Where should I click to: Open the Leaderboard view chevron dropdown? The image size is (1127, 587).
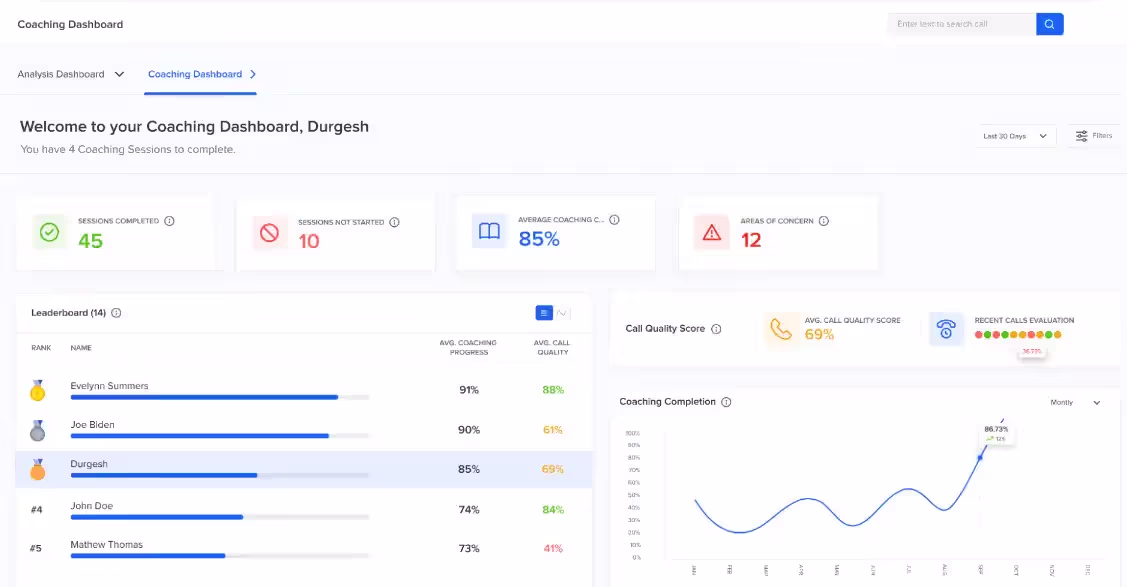[562, 313]
